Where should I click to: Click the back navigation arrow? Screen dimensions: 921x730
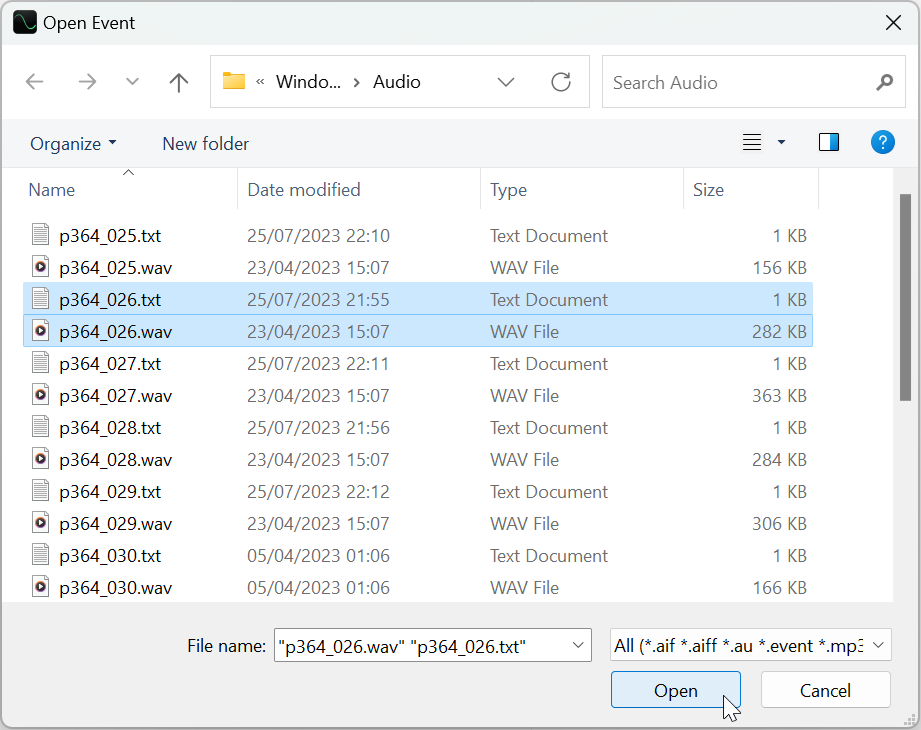tap(34, 82)
